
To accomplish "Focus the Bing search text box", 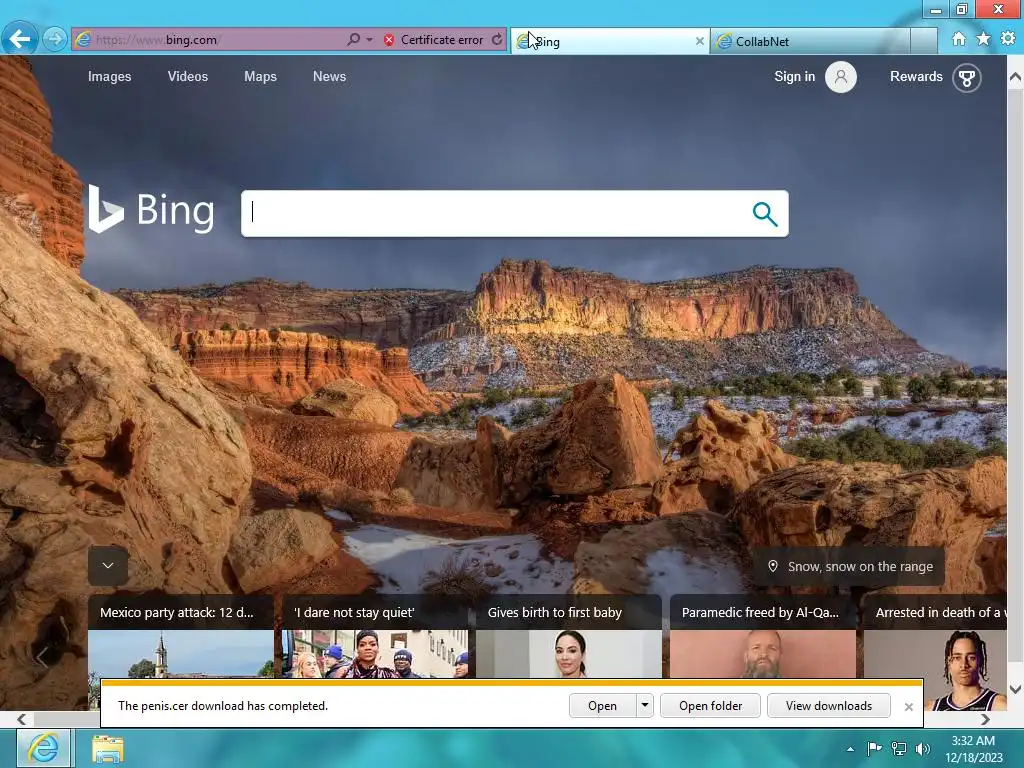I will point(496,214).
